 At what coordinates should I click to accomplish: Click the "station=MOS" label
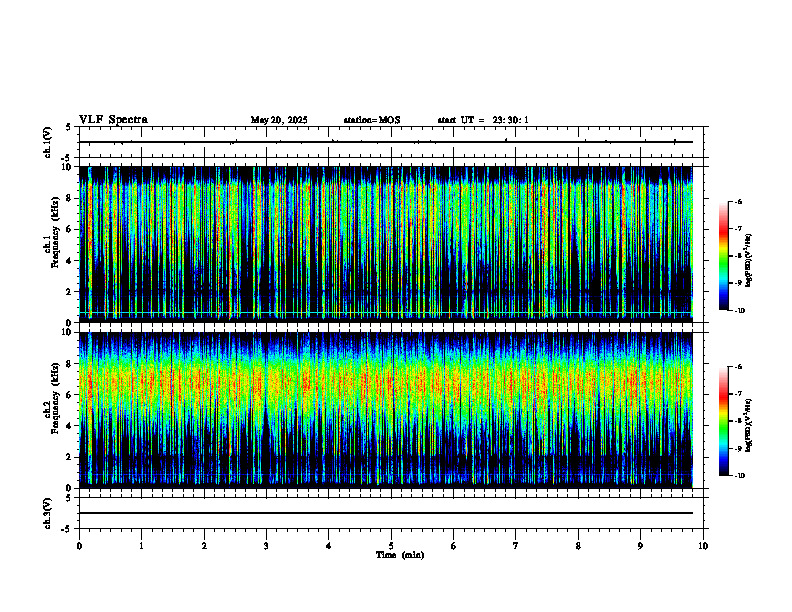pos(372,120)
